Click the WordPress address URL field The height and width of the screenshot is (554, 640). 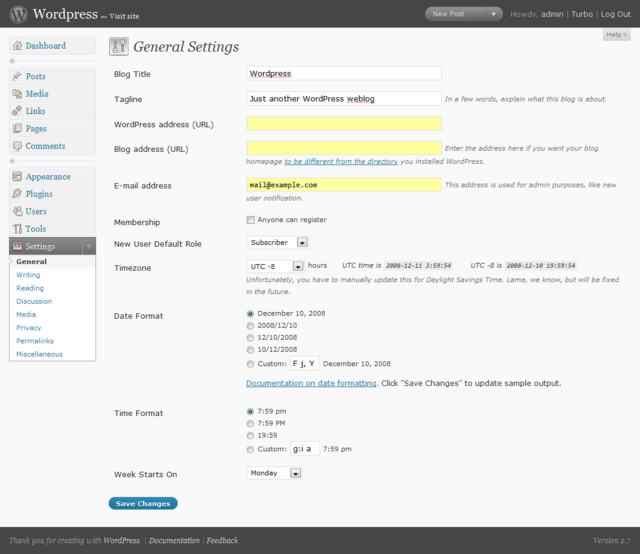[x=344, y=123]
